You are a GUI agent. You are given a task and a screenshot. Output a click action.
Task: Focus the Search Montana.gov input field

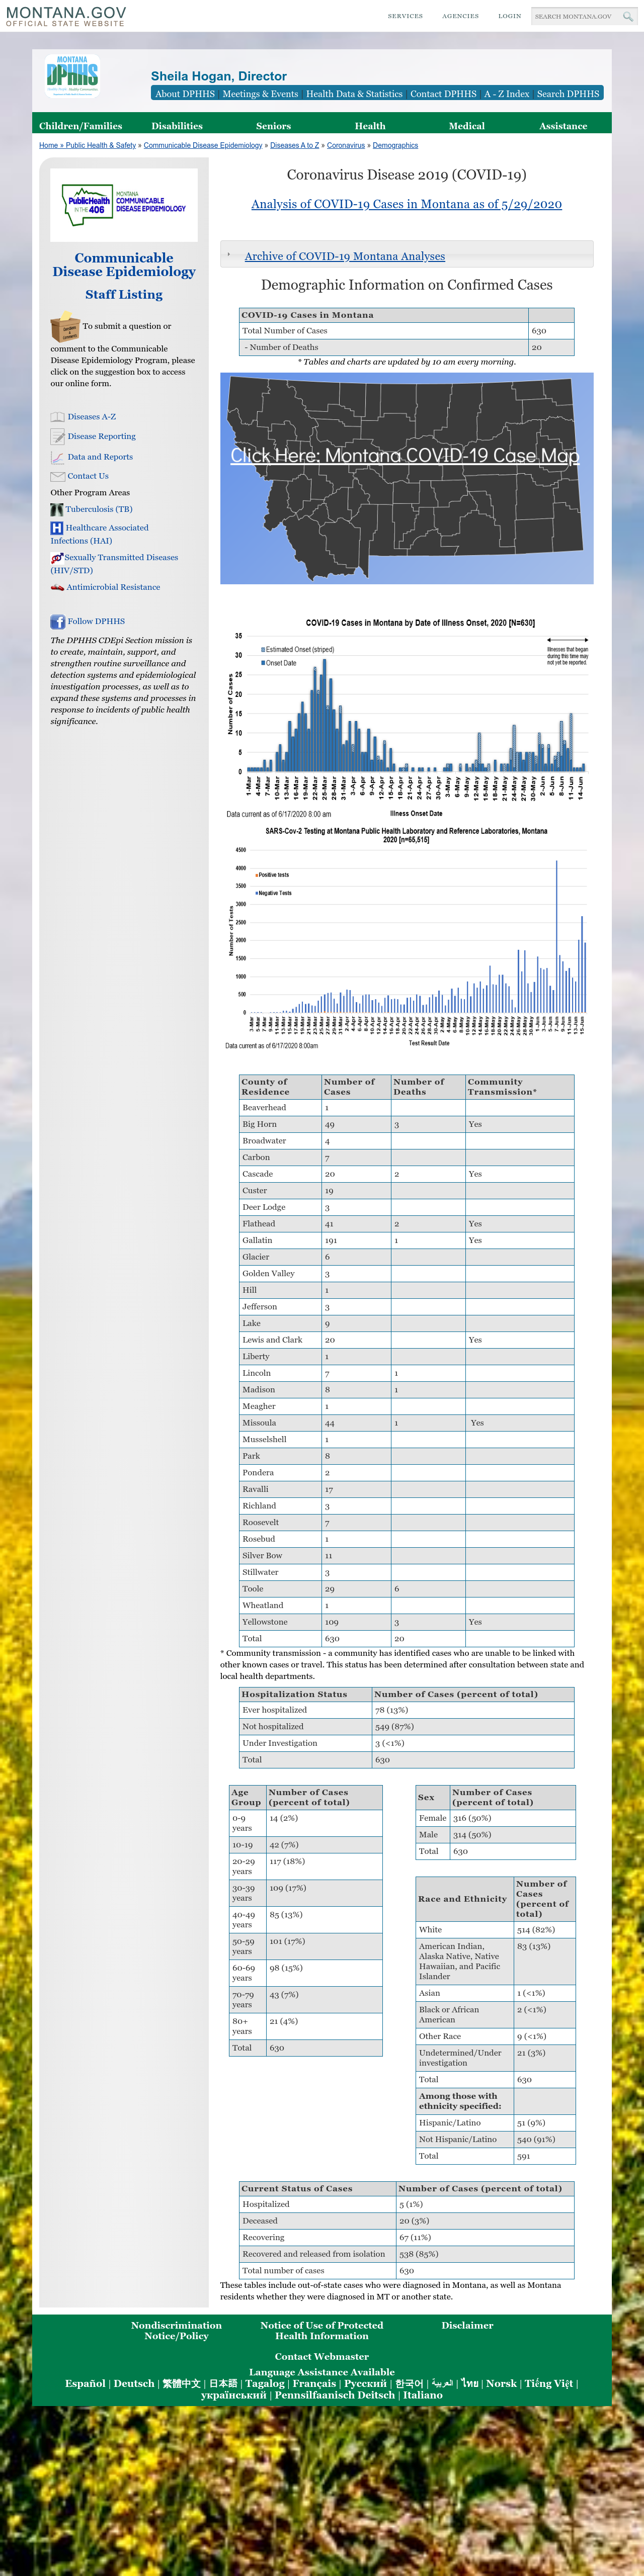tap(575, 16)
